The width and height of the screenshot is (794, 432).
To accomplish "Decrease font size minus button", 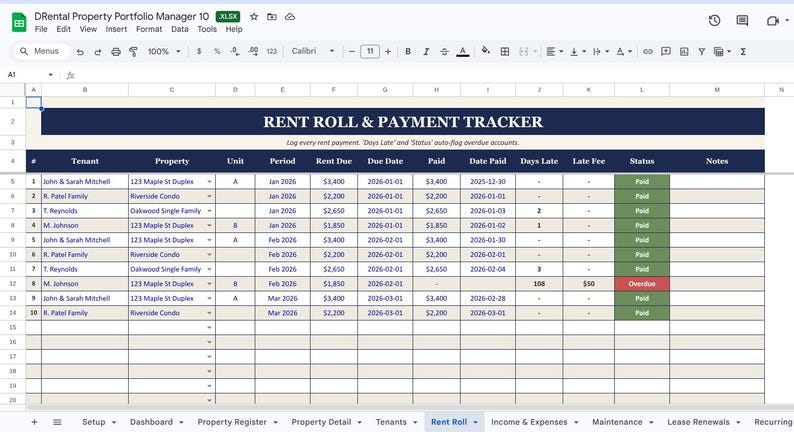I will click(352, 52).
